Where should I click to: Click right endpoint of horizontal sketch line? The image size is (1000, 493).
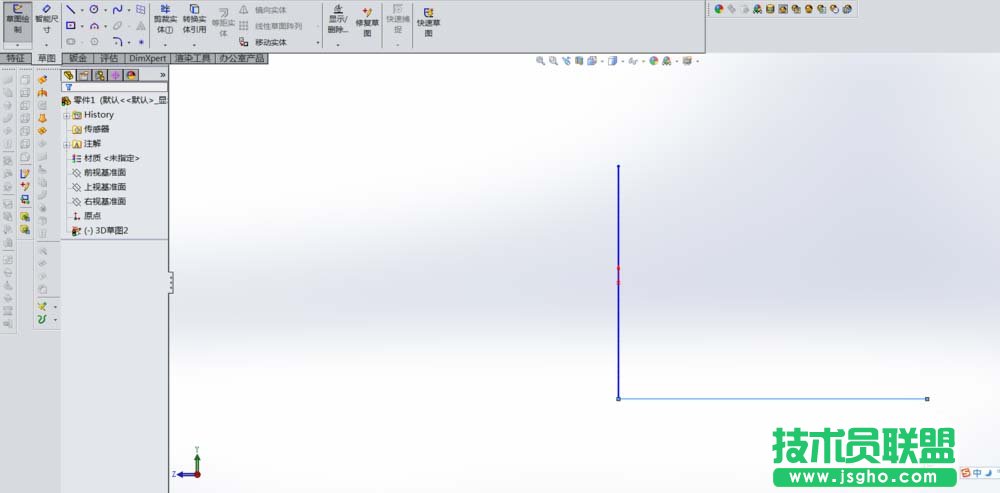927,399
